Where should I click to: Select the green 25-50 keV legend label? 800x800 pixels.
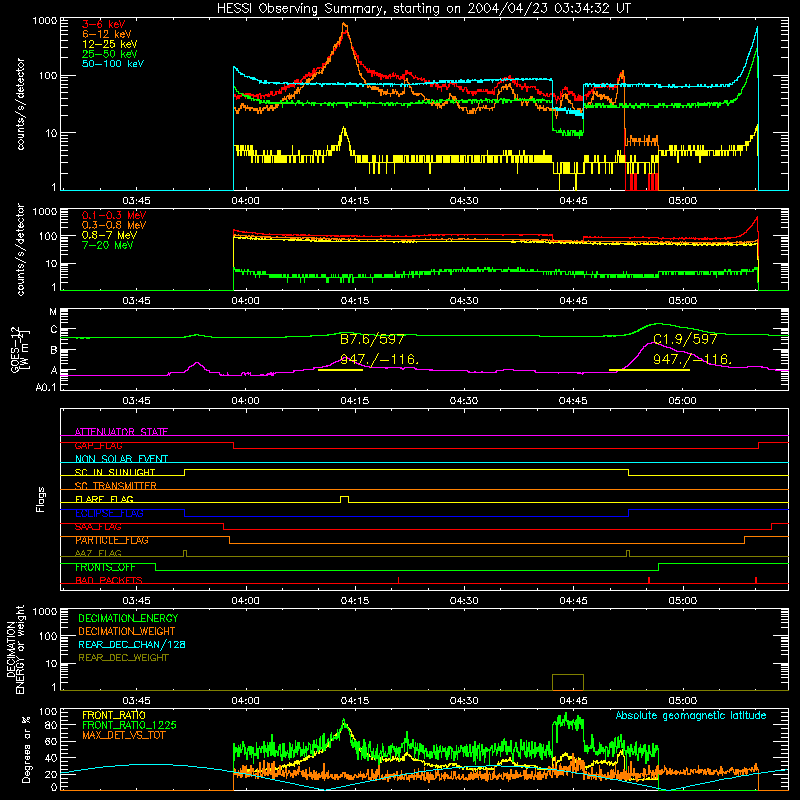point(109,54)
